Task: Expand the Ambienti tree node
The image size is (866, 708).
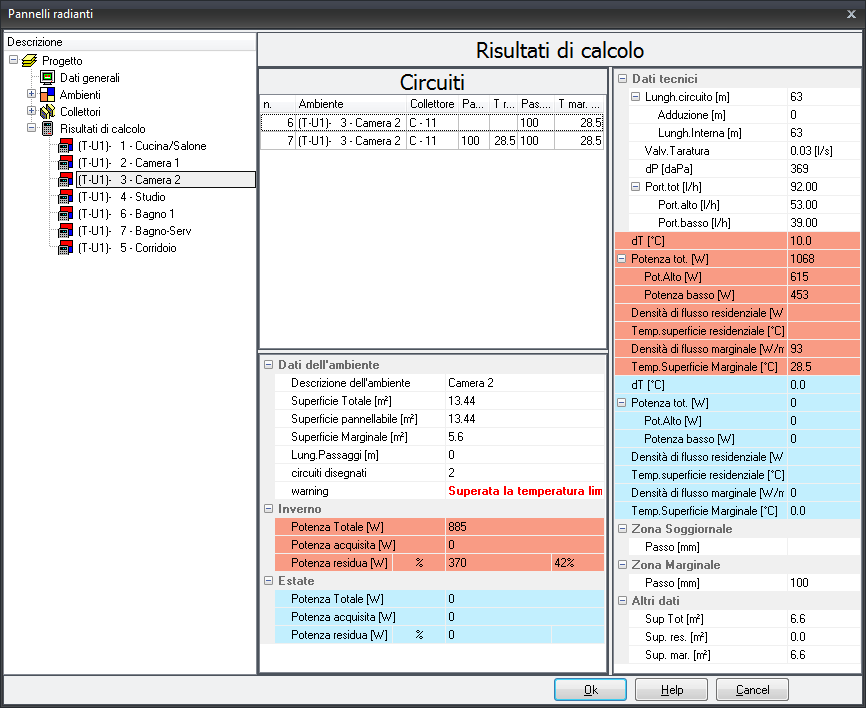Action: (x=31, y=95)
